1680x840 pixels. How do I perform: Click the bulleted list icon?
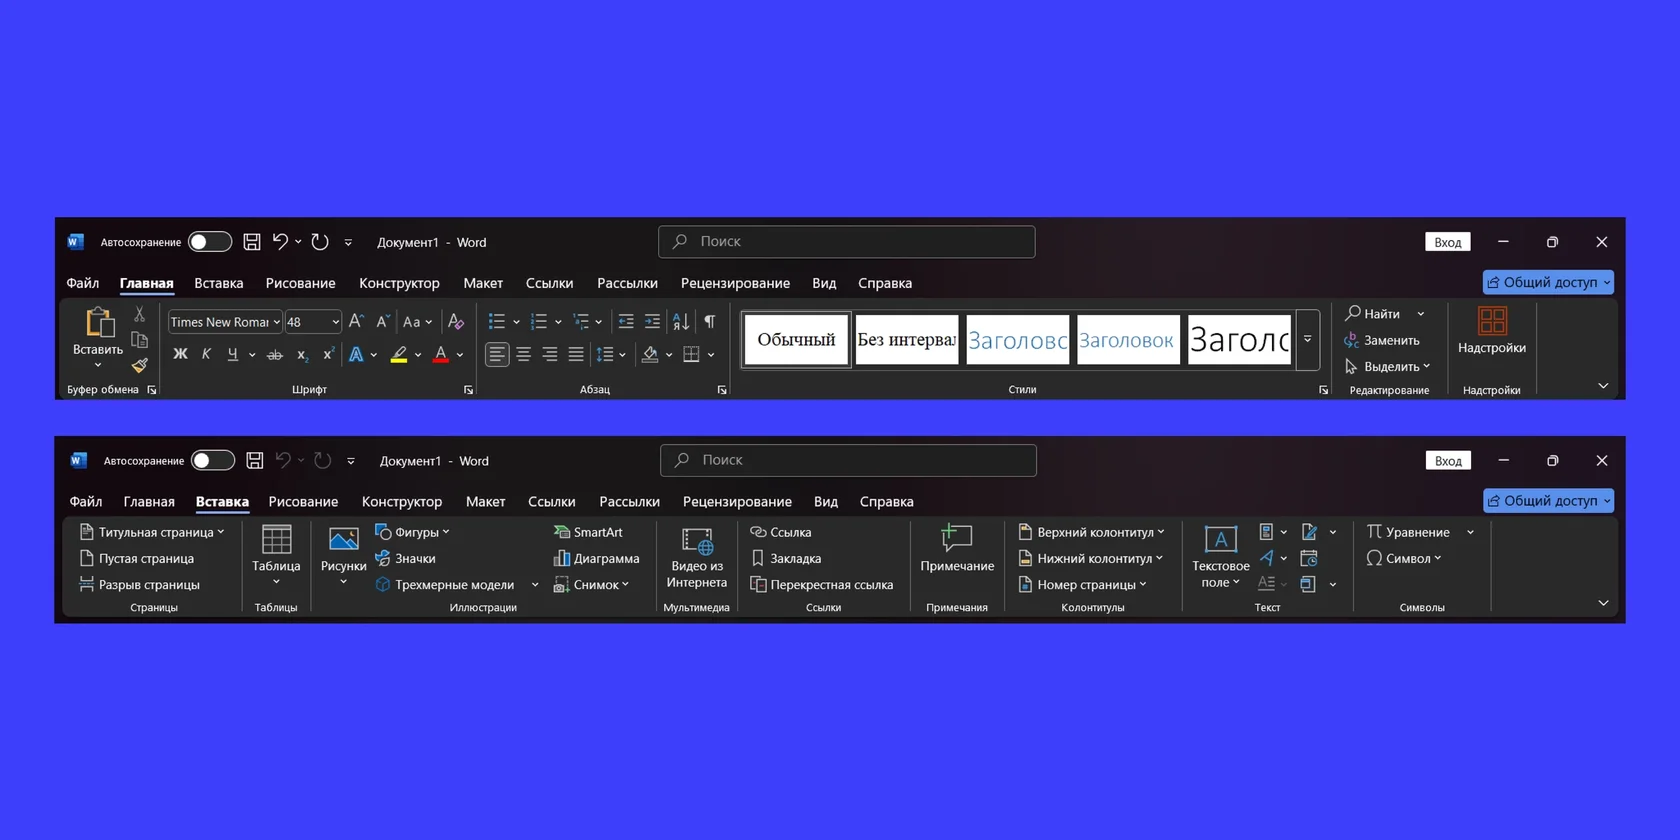497,321
